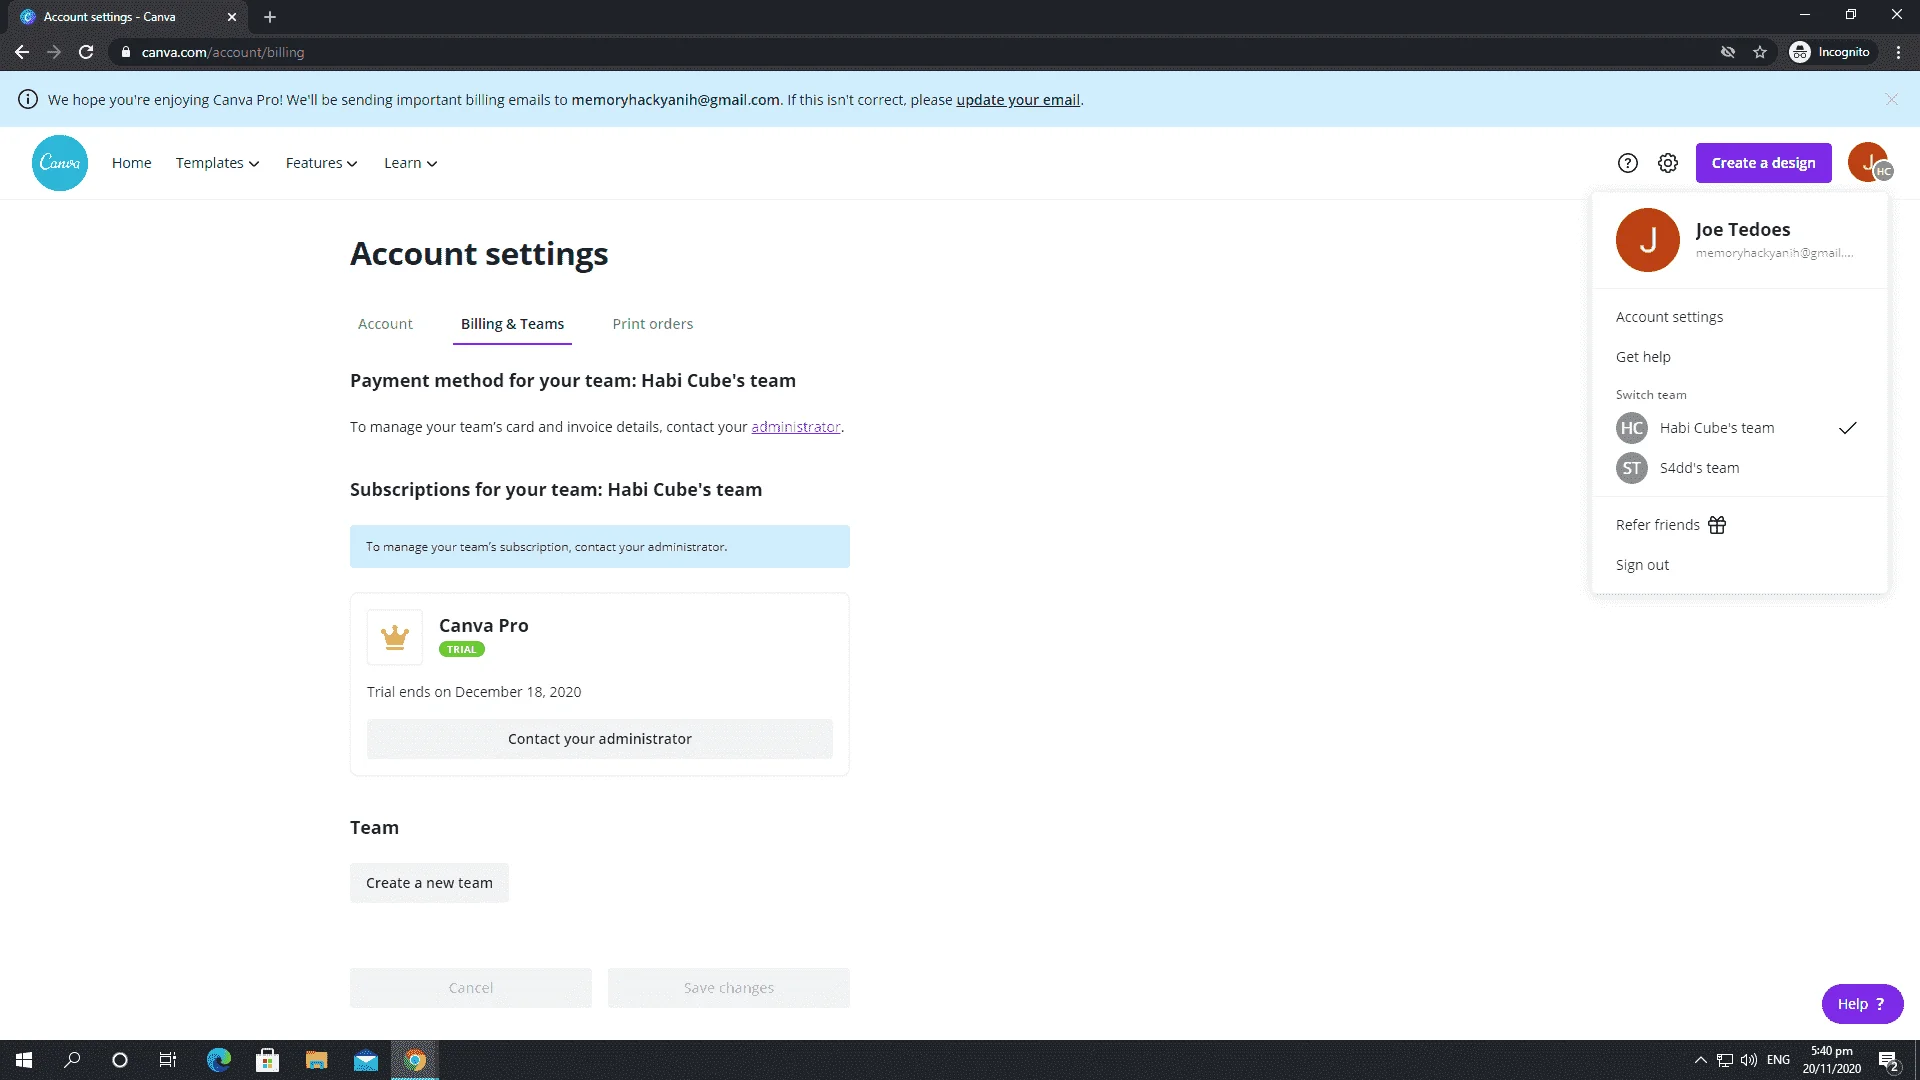Open Microsoft Edge from the taskbar

pyautogui.click(x=218, y=1060)
